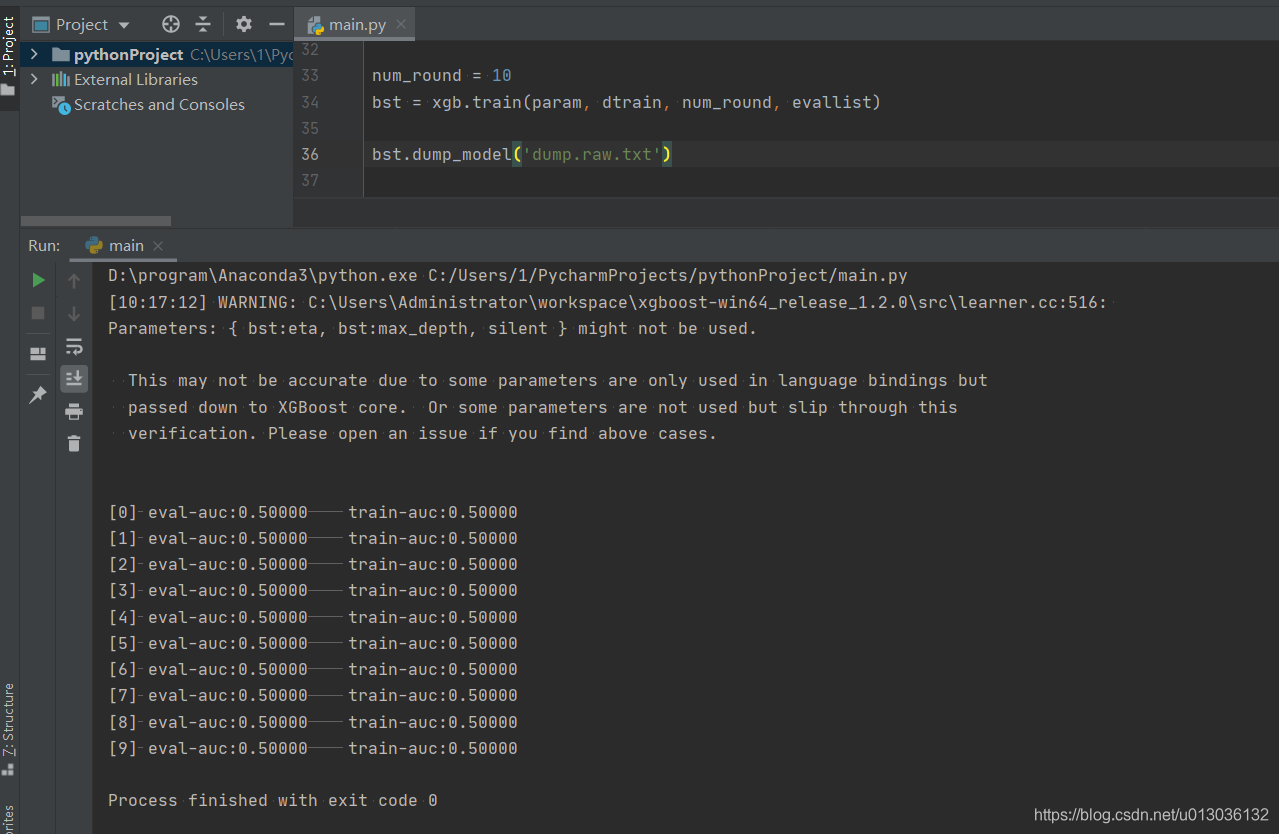This screenshot has width=1279, height=834.
Task: Open the Project panel settings gear
Action: pos(243,24)
